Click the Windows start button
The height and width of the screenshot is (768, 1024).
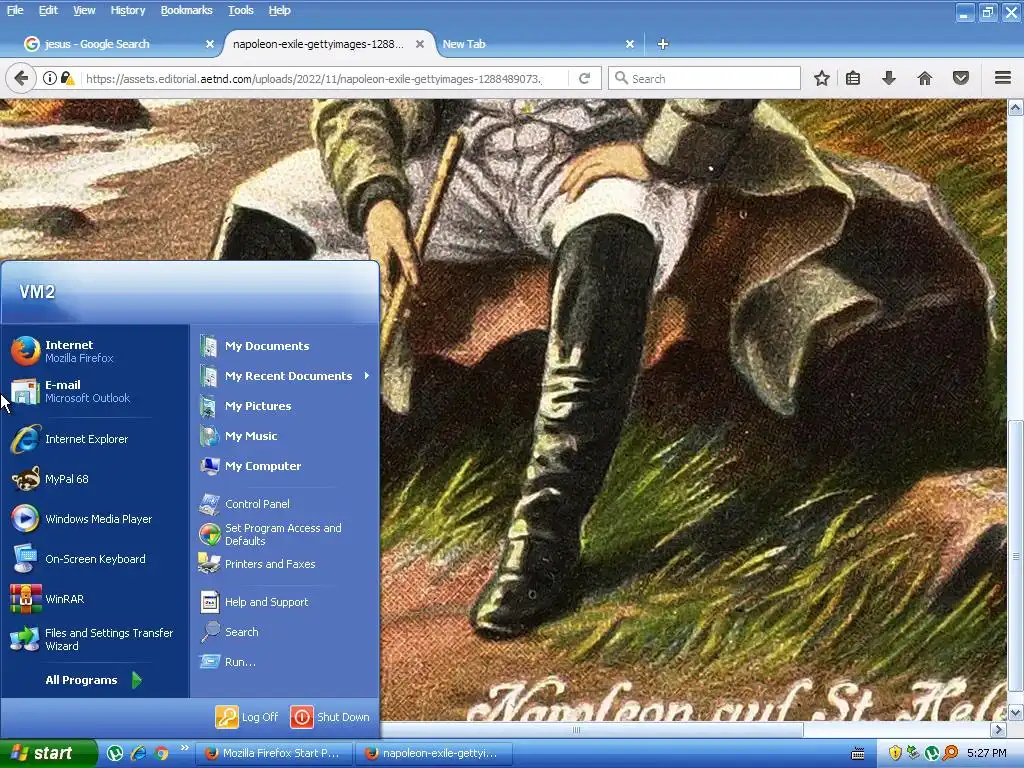click(x=48, y=753)
